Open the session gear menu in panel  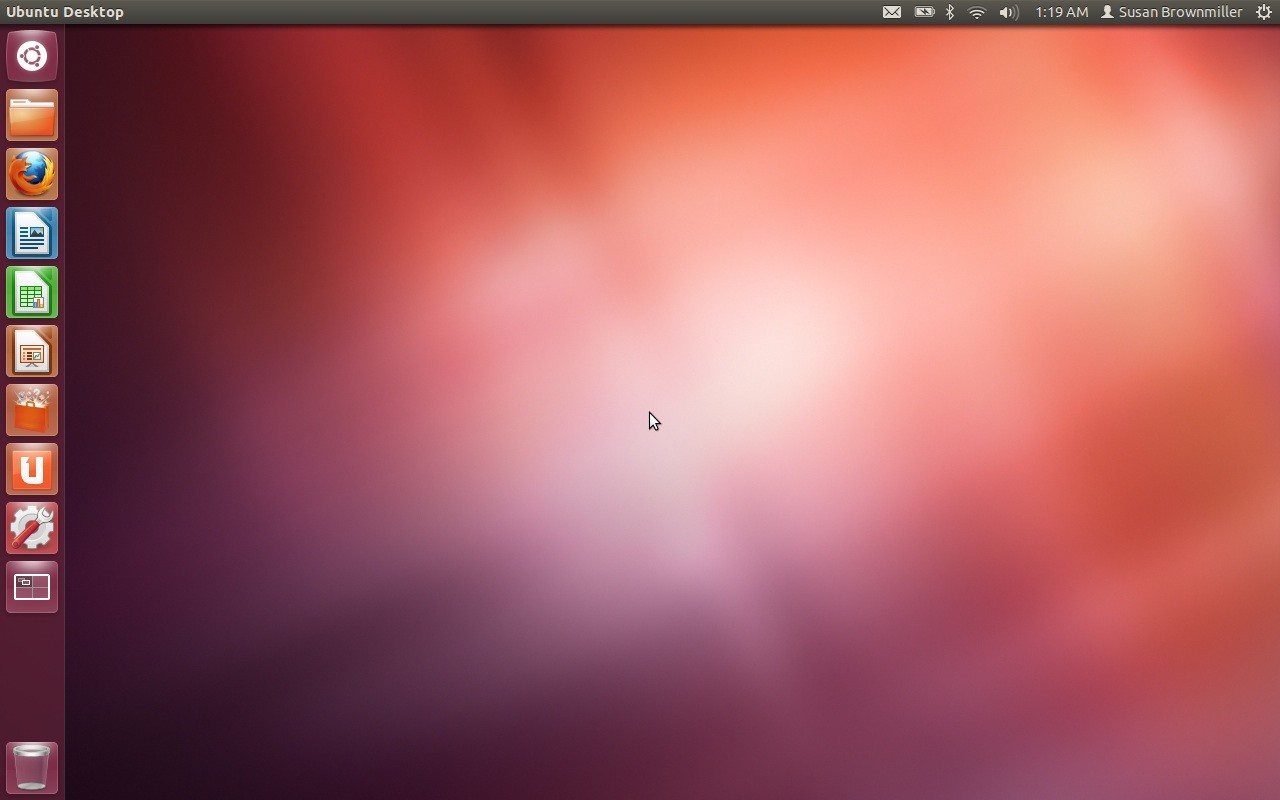(x=1263, y=12)
